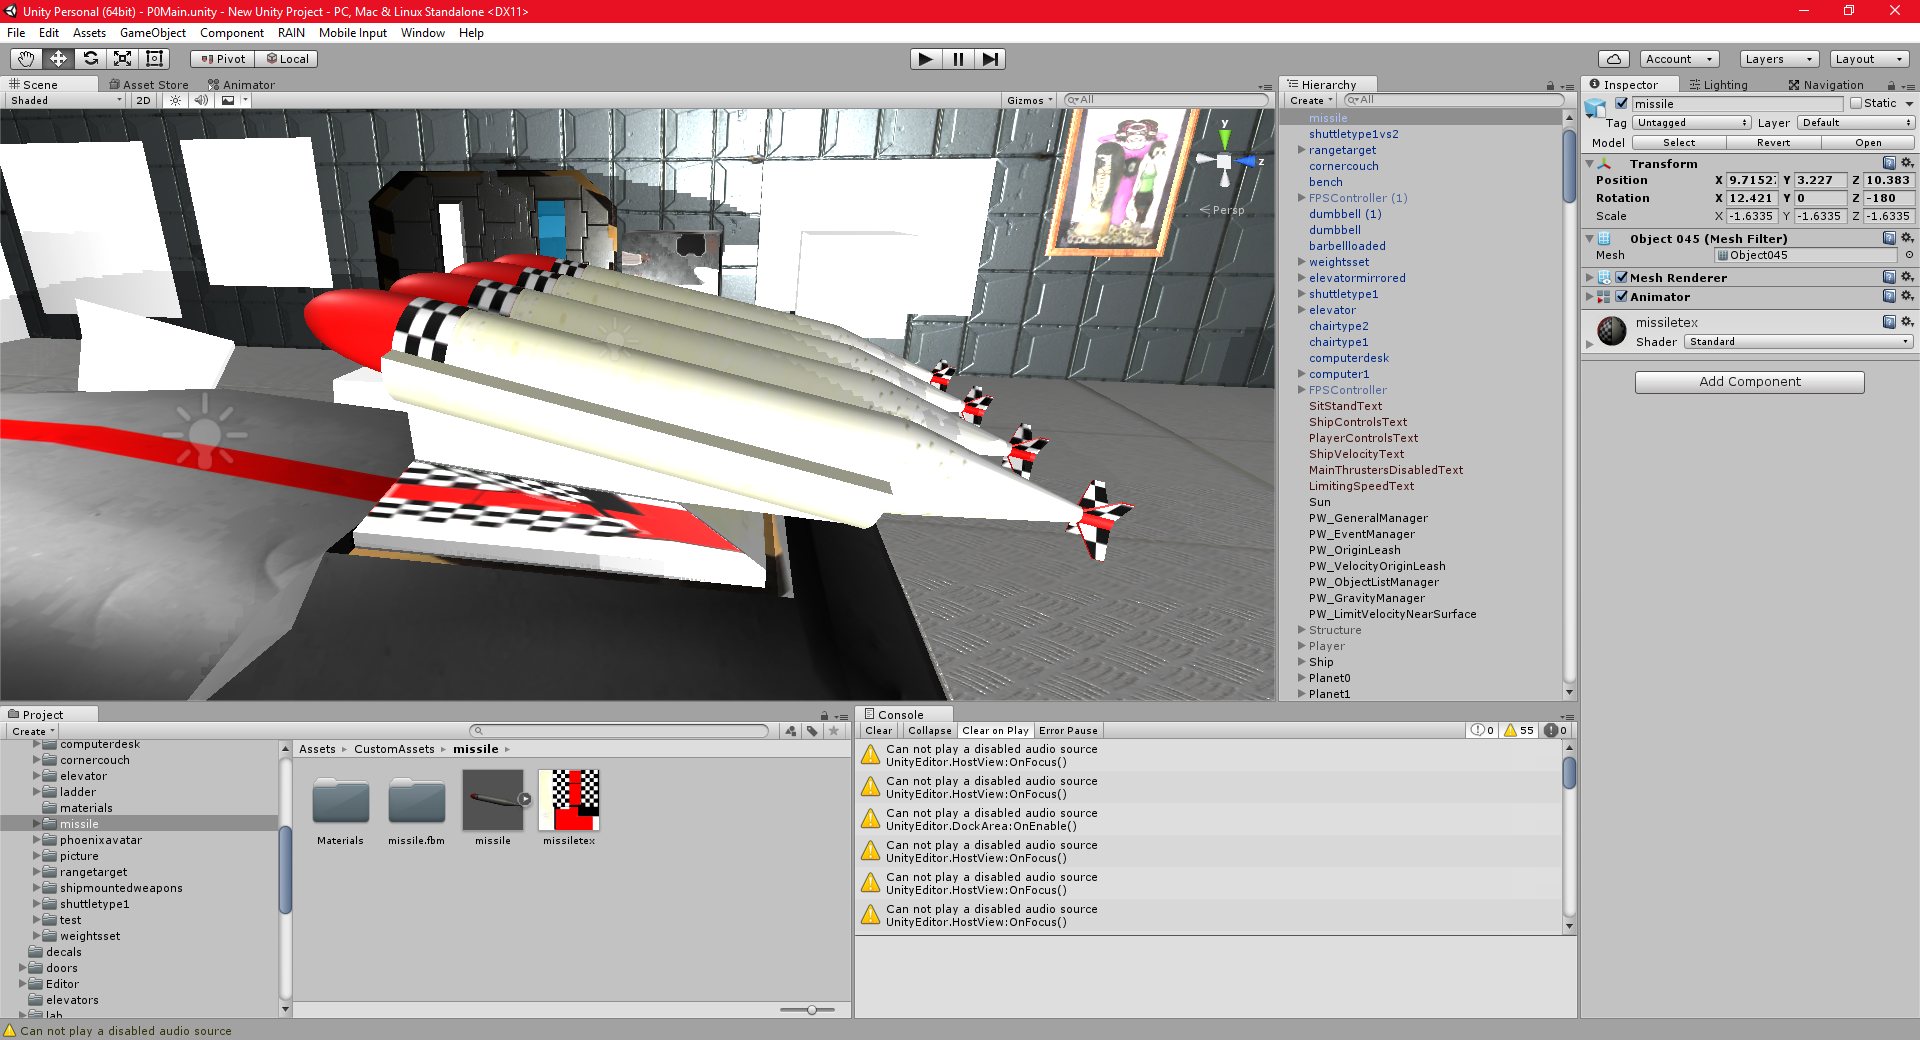Open the Layers dropdown
The width and height of the screenshot is (1920, 1040).
pos(1779,59)
